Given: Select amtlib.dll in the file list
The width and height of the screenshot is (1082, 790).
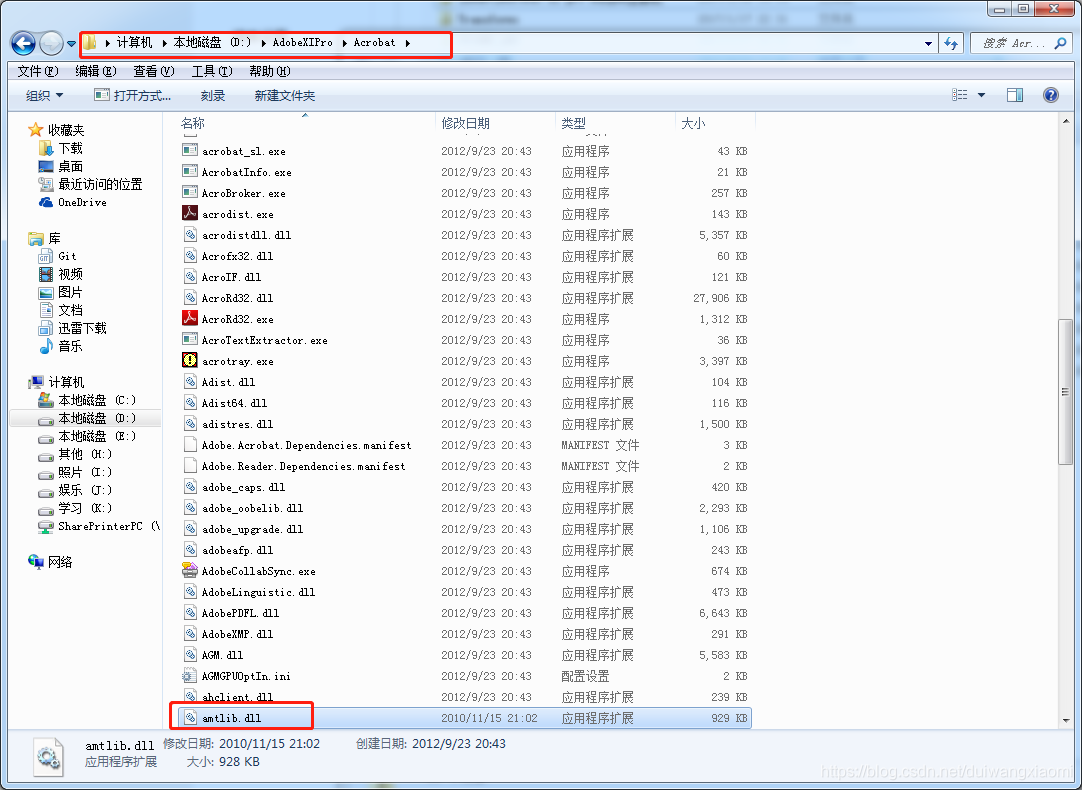Looking at the screenshot, I should (x=464, y=718).
